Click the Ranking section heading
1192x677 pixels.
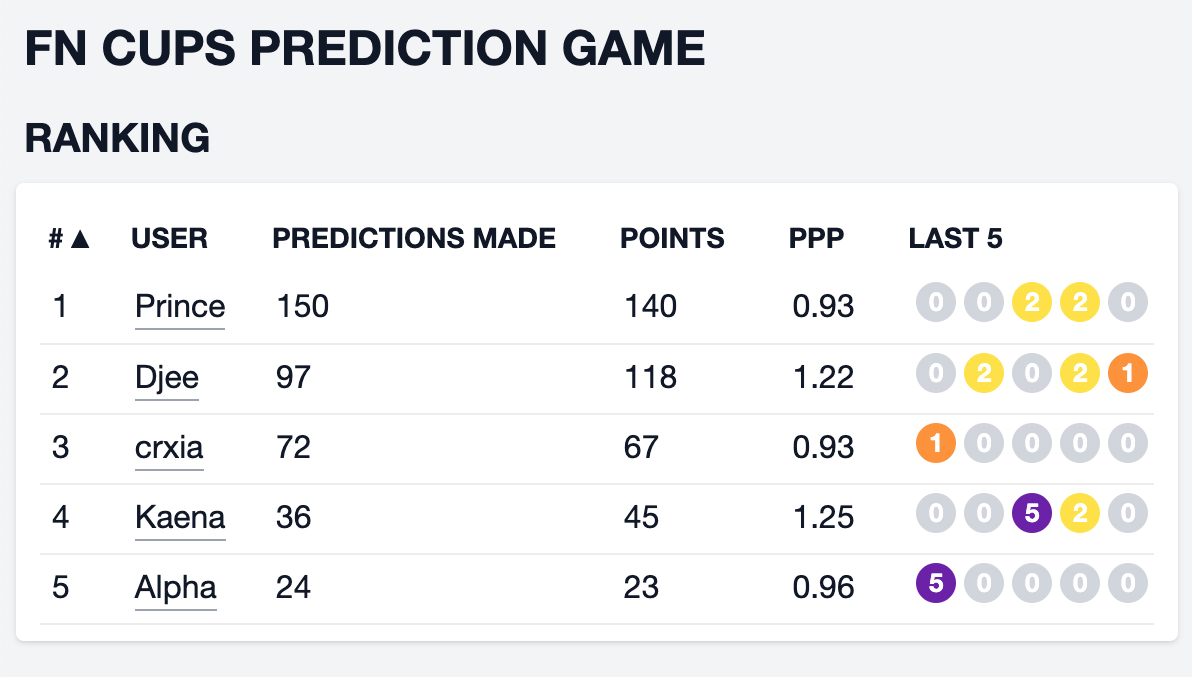pyautogui.click(x=117, y=138)
